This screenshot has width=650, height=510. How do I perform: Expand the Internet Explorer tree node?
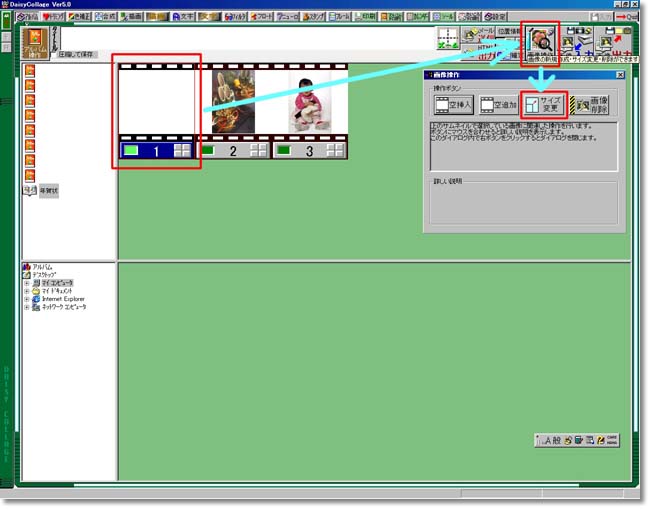click(x=27, y=299)
